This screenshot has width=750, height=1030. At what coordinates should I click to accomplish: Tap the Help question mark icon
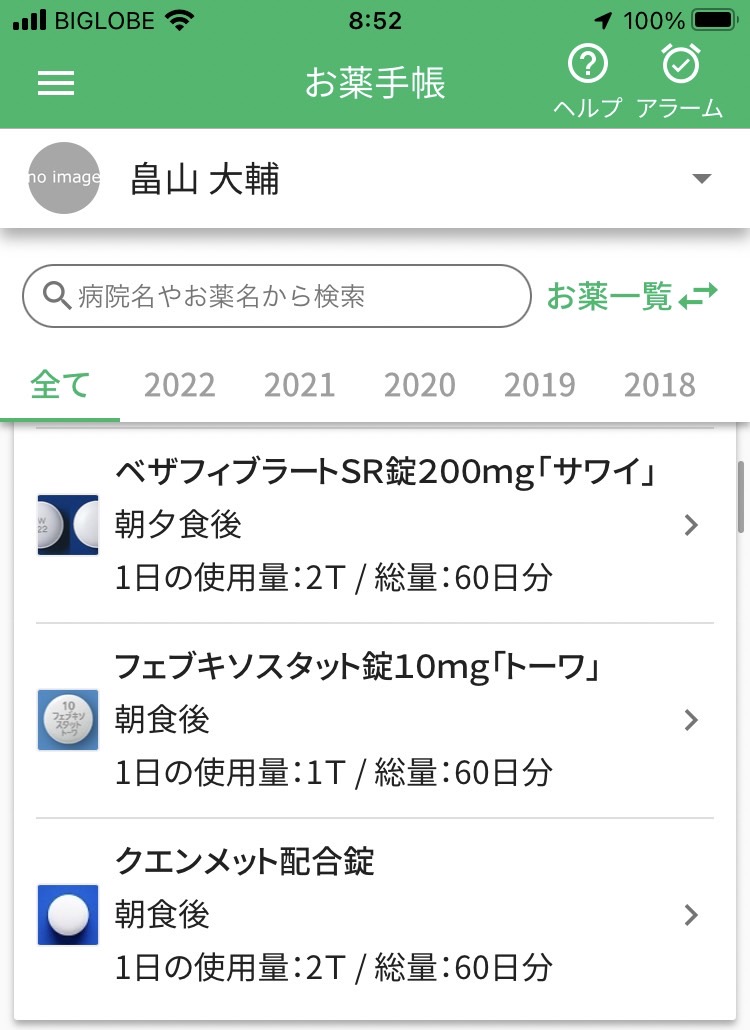[x=588, y=64]
